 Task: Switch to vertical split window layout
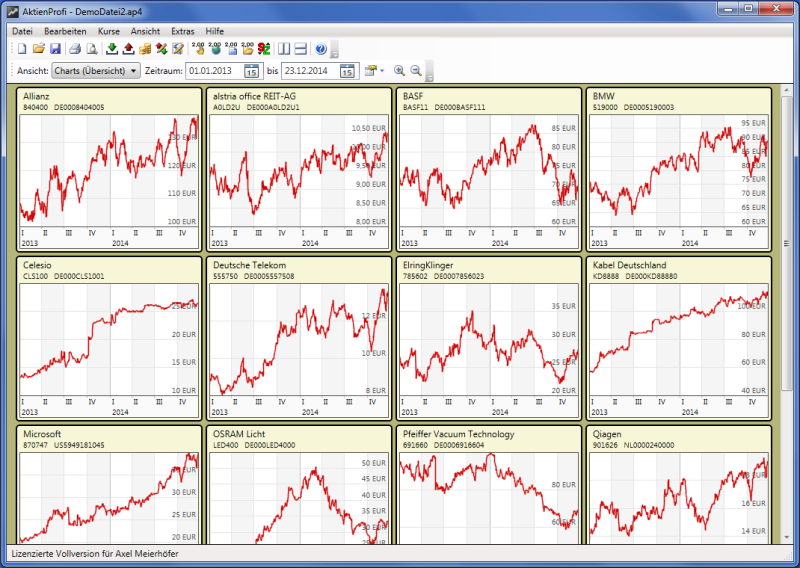[x=284, y=49]
